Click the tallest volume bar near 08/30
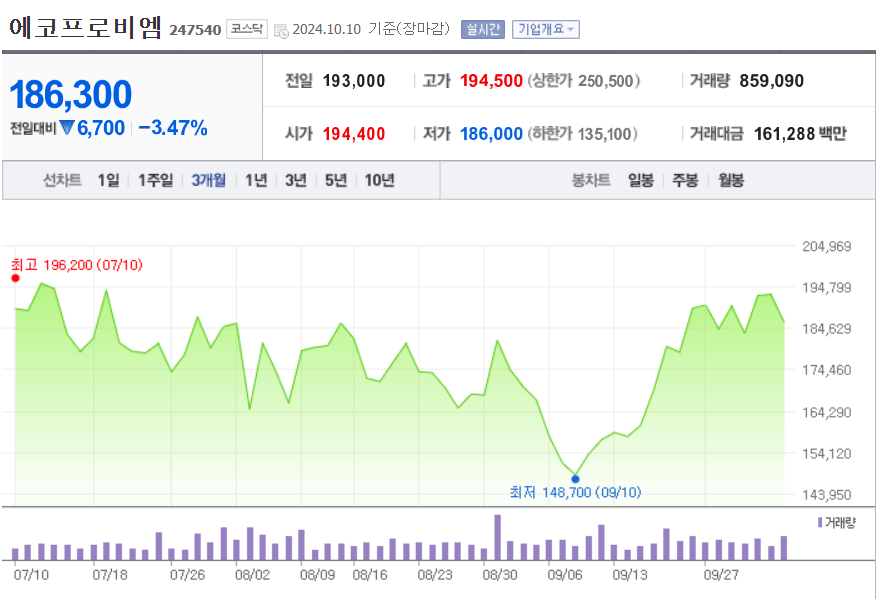Image resolution: width=876 pixels, height=599 pixels. (x=498, y=538)
